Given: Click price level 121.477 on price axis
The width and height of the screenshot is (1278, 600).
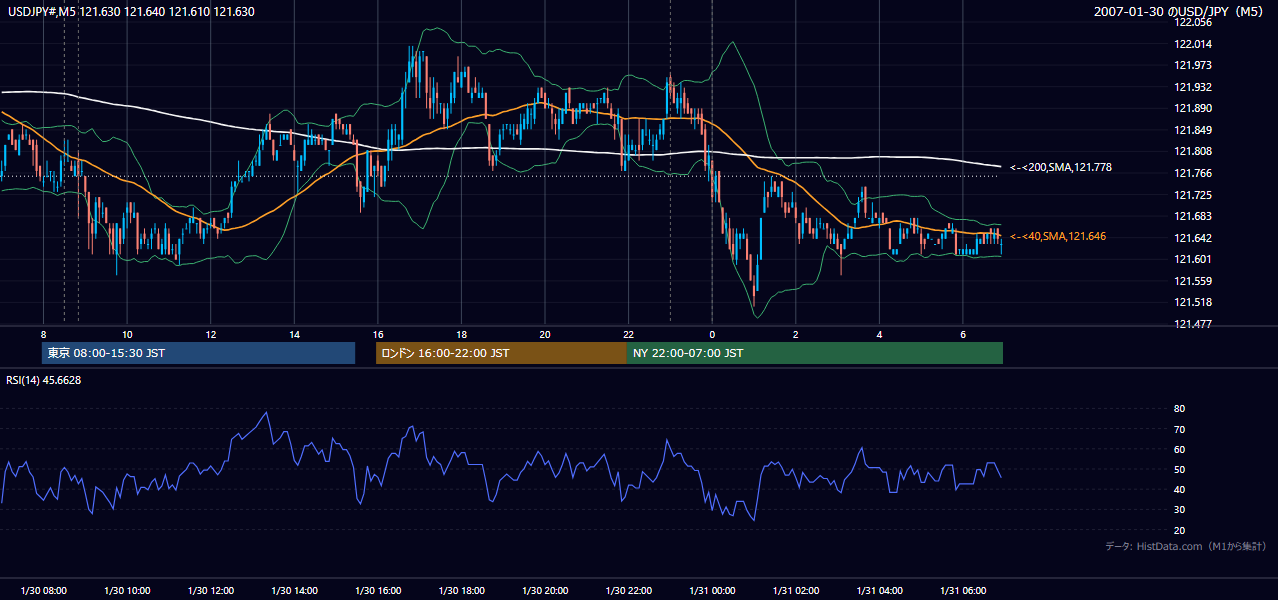Looking at the screenshot, I should 1194,324.
